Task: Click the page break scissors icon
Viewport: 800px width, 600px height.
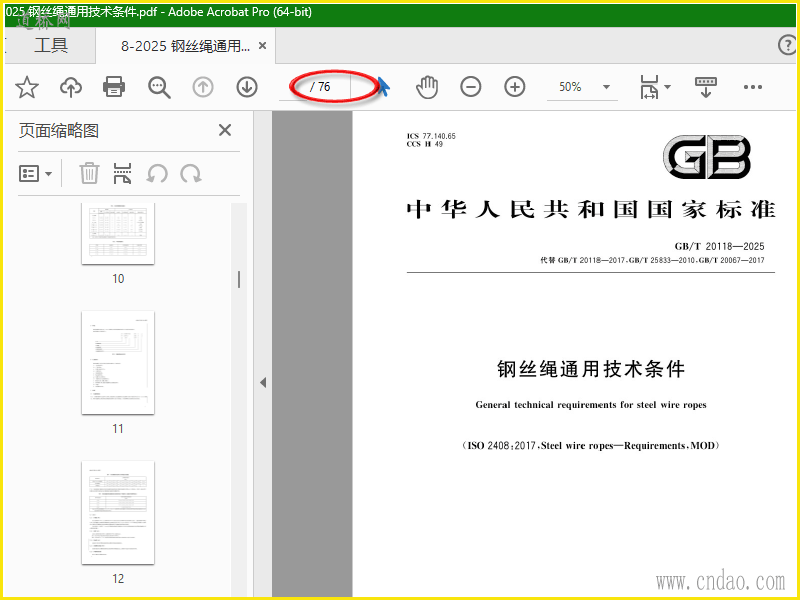Action: 122,173
